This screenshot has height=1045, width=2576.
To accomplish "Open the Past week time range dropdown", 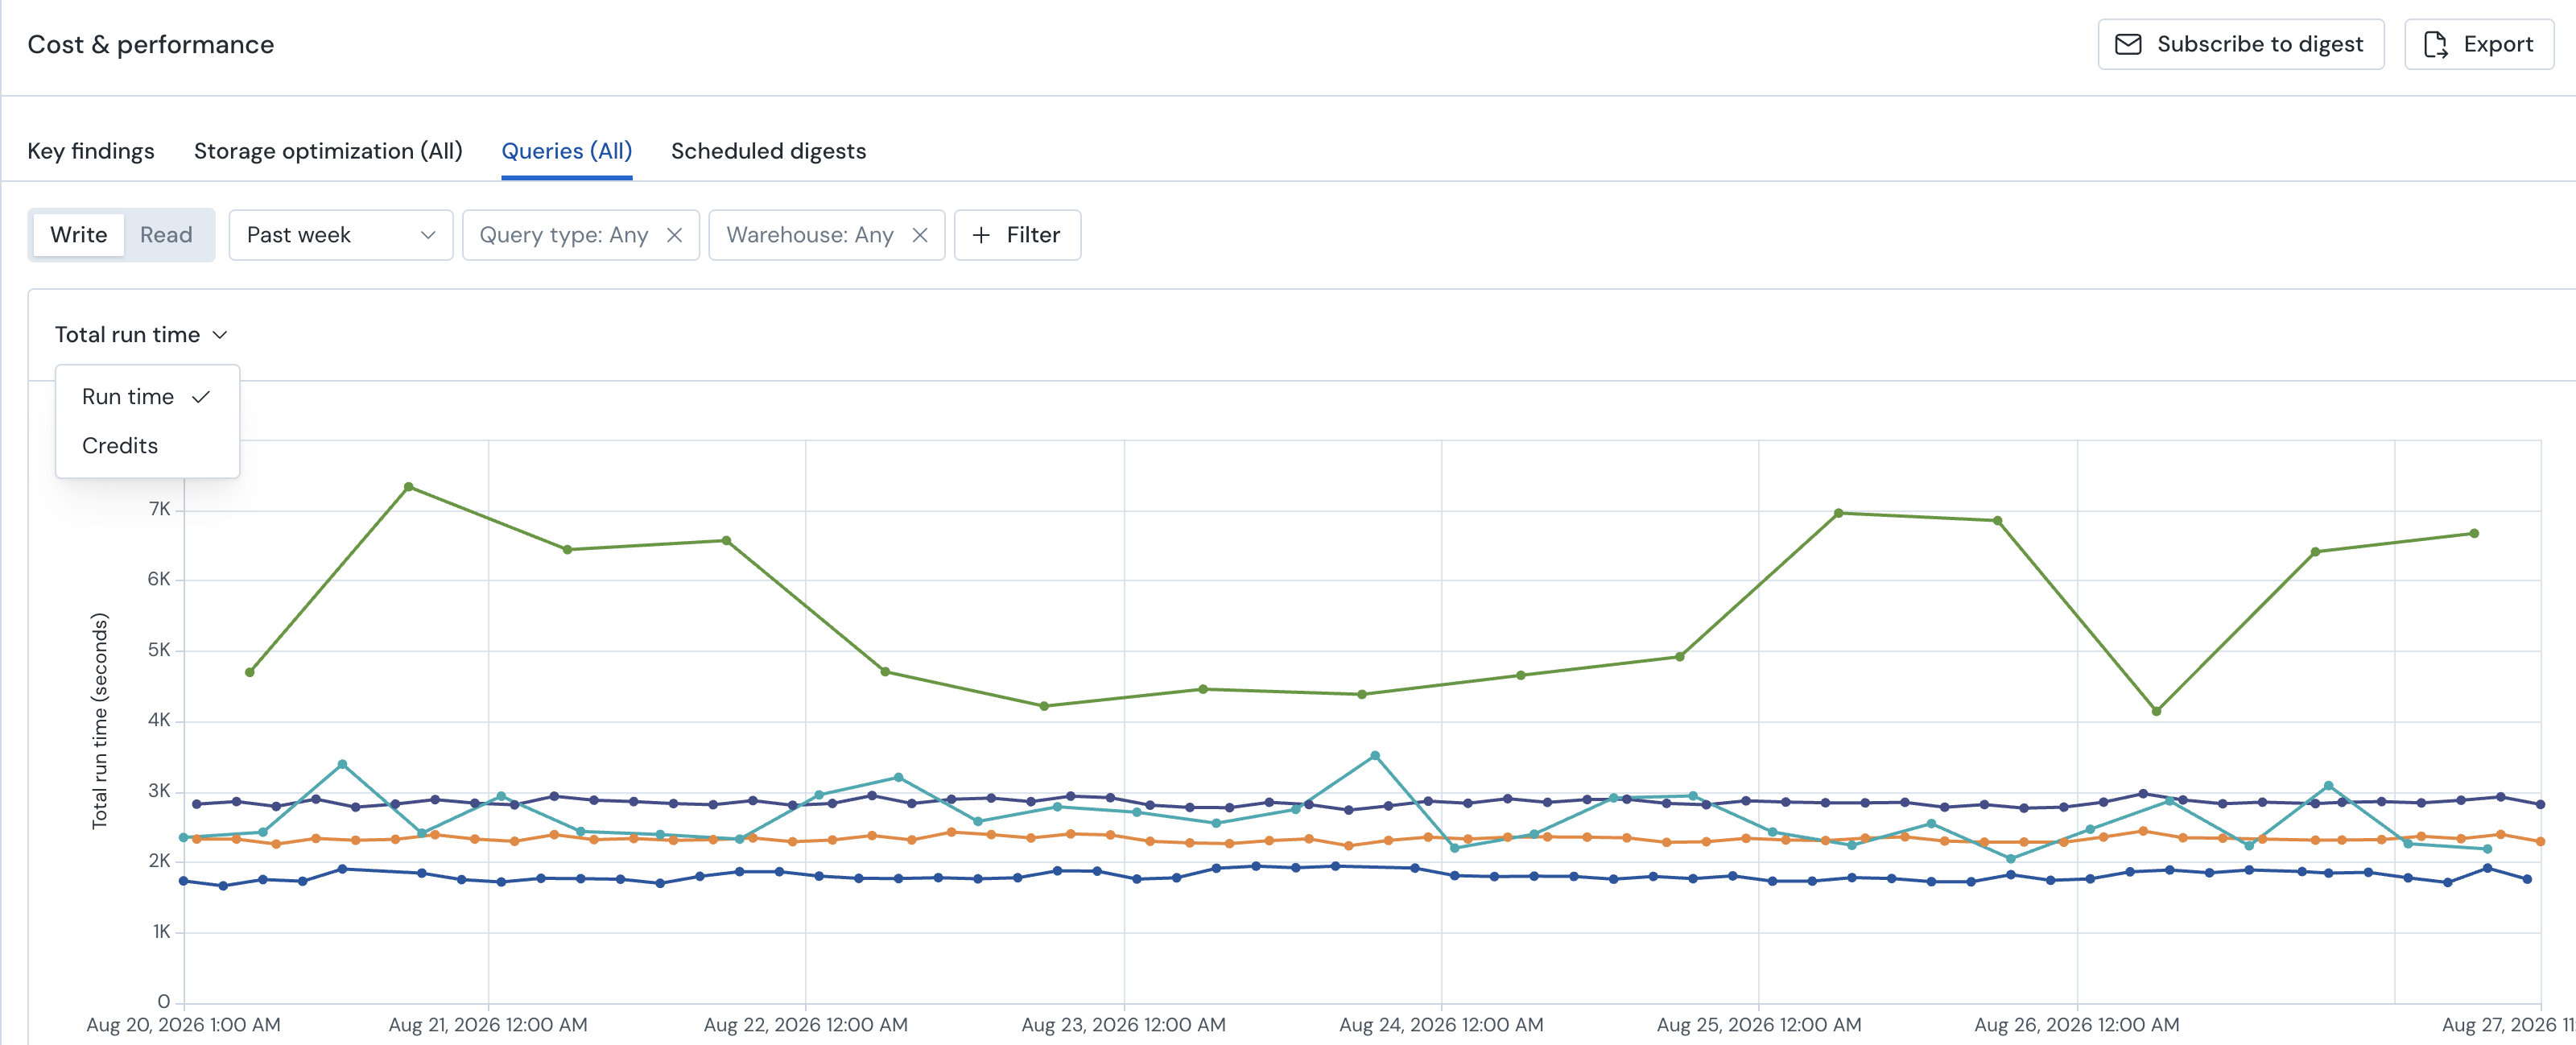I will 341,235.
